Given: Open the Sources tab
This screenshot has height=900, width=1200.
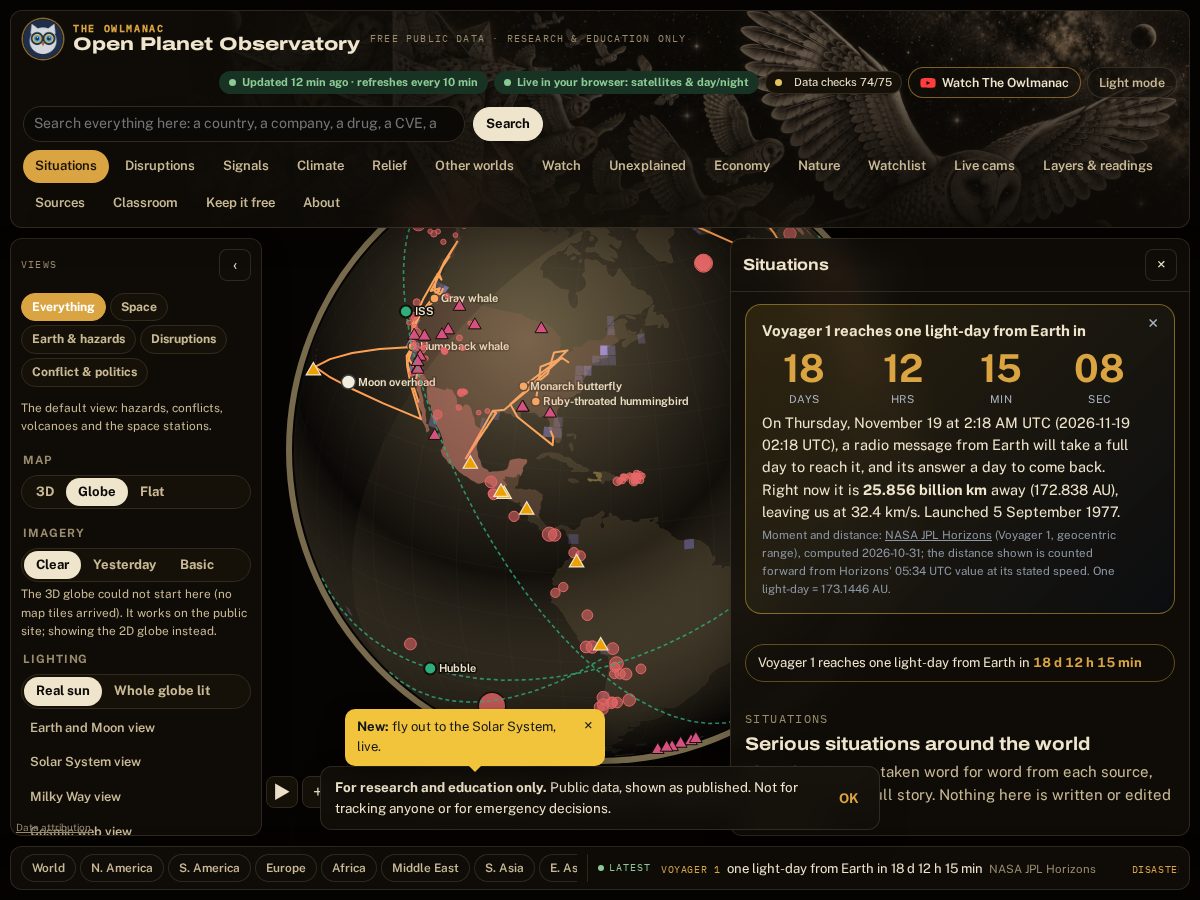Looking at the screenshot, I should point(60,203).
